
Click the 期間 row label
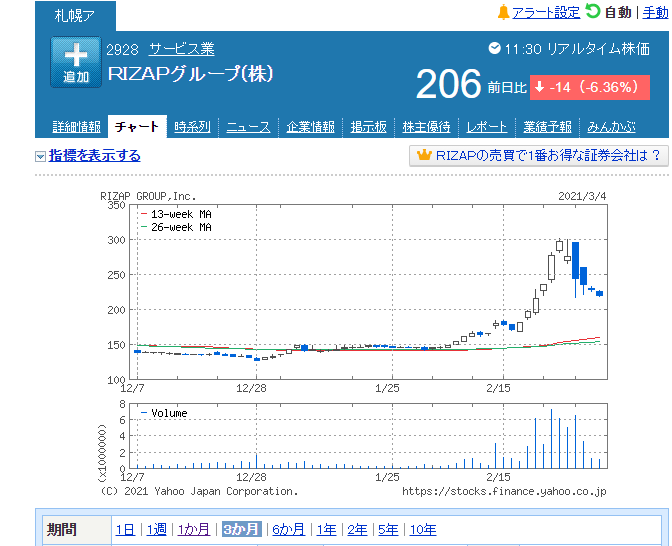click(x=62, y=530)
